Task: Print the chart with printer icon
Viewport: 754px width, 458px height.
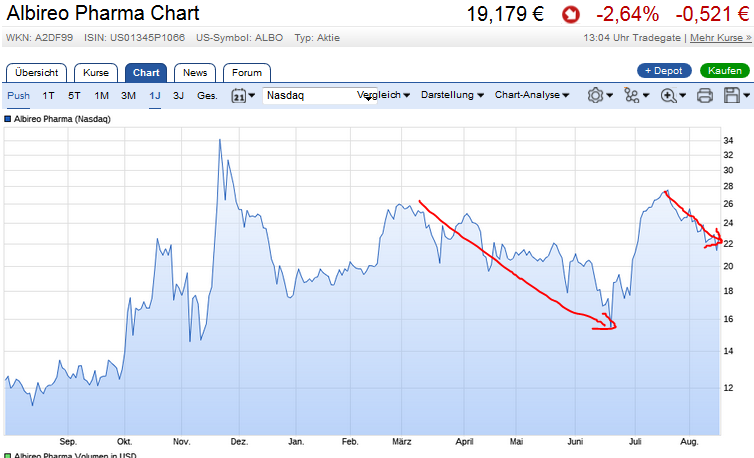Action: pos(704,96)
